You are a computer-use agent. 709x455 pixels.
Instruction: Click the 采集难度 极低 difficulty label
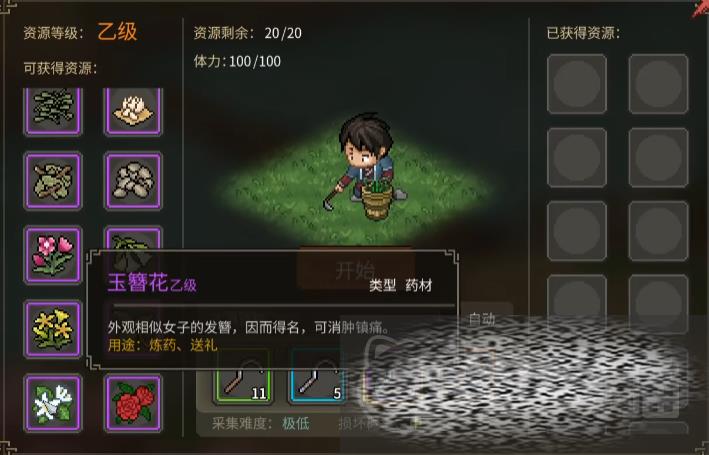click(x=261, y=423)
